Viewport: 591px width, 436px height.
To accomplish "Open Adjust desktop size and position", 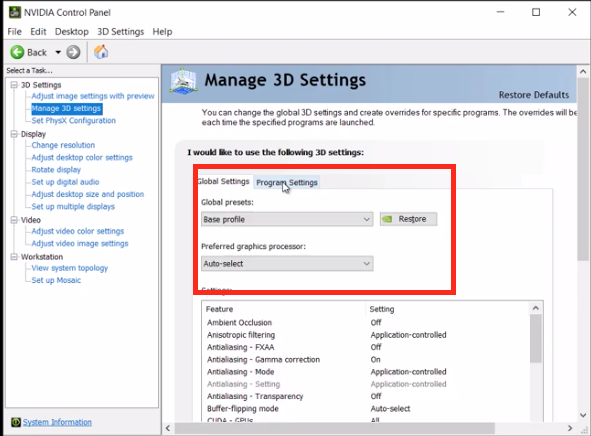I will [88, 194].
